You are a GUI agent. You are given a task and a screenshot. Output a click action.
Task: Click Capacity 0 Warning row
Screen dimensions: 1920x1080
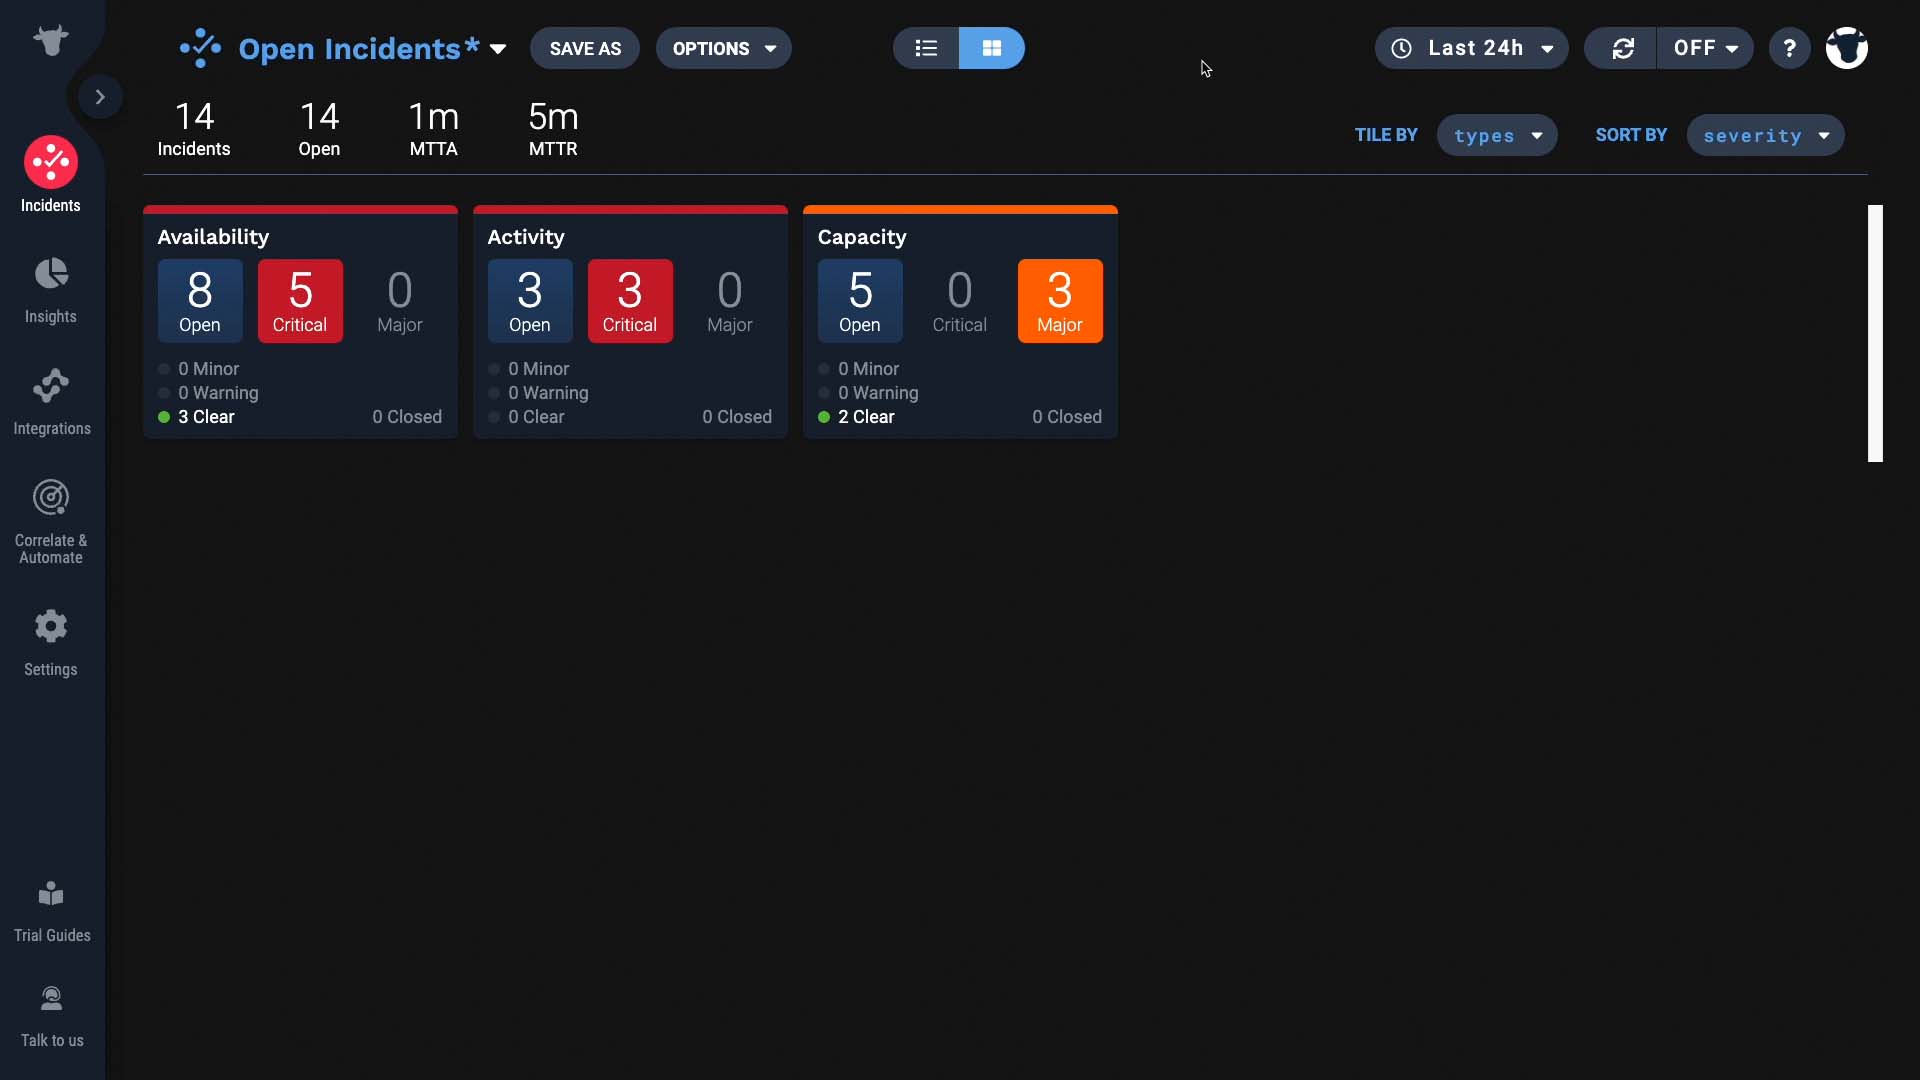(x=868, y=393)
